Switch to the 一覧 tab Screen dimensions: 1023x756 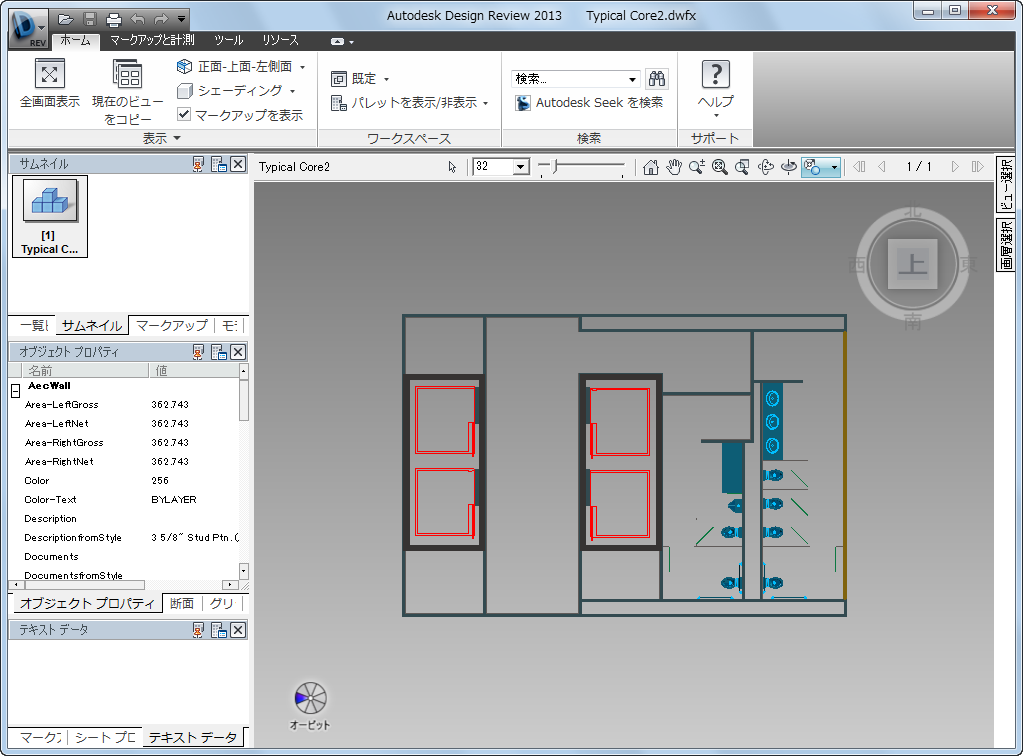pyautogui.click(x=34, y=325)
